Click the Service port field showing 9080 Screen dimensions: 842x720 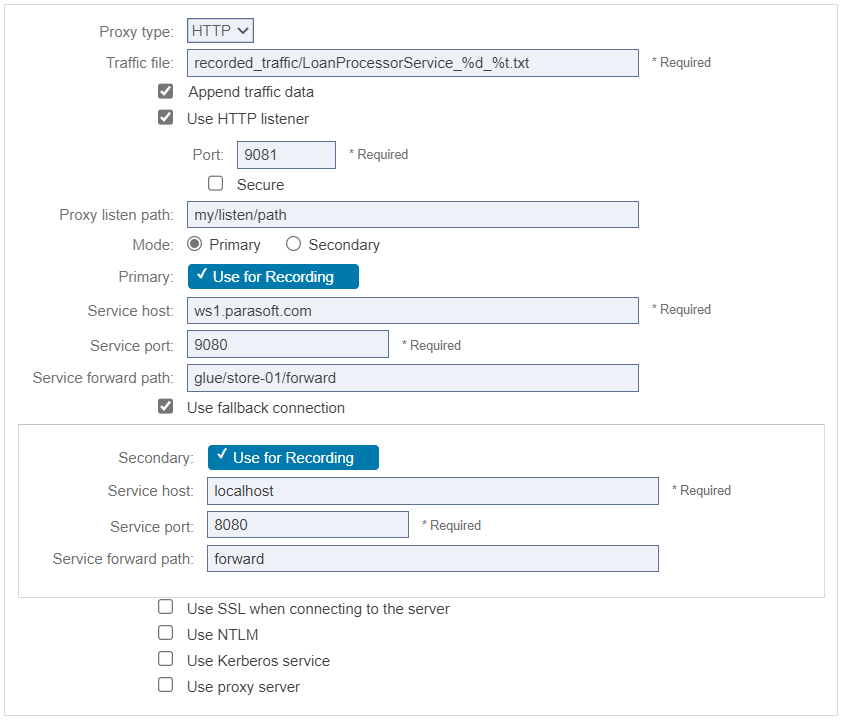point(288,344)
